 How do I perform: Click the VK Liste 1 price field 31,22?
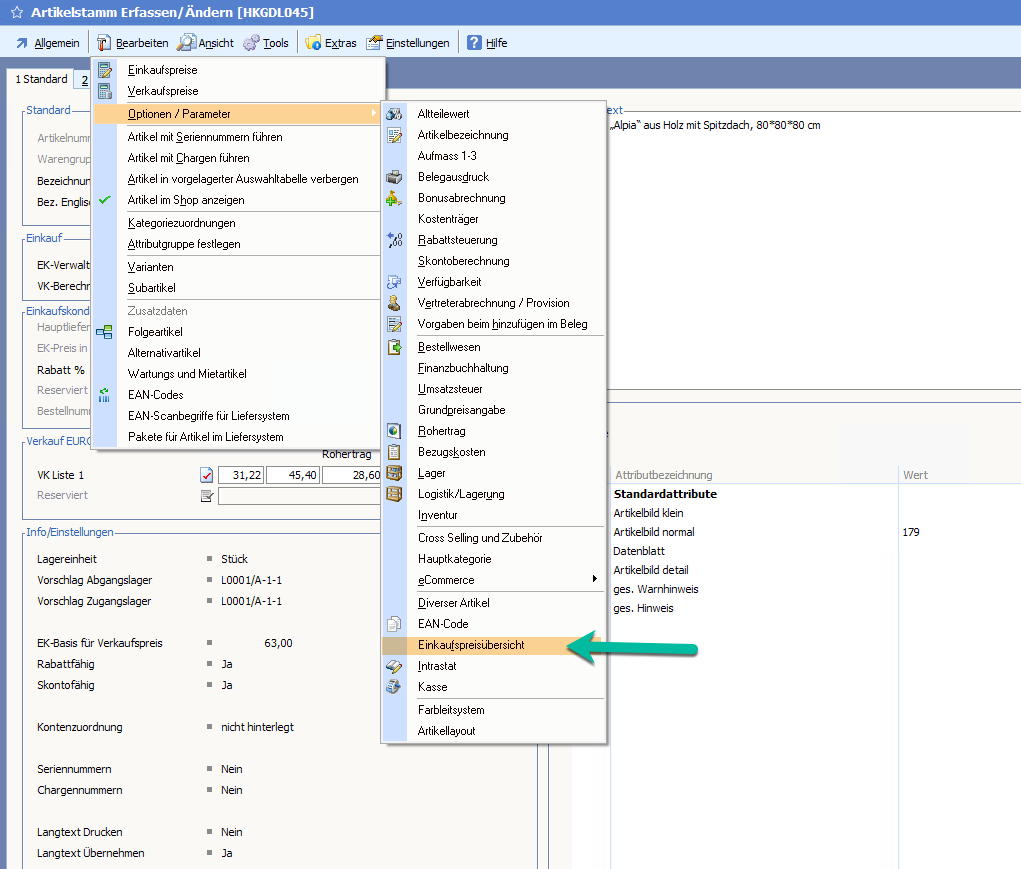click(240, 476)
